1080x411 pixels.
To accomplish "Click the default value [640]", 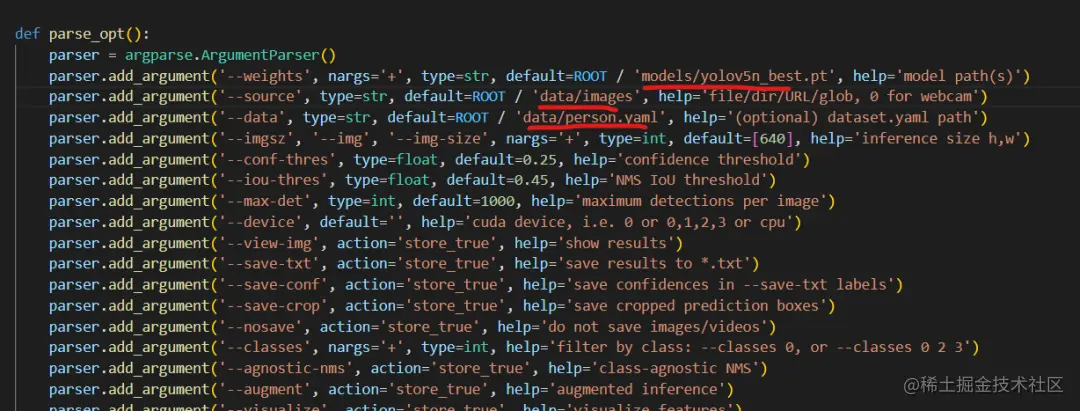I will click(x=774, y=138).
